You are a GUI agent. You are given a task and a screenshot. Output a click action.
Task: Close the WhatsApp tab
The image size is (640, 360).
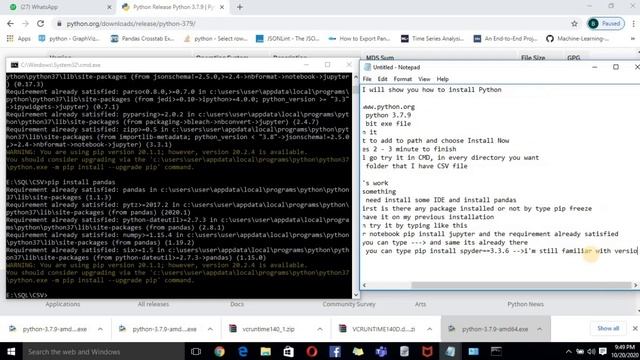coord(109,7)
